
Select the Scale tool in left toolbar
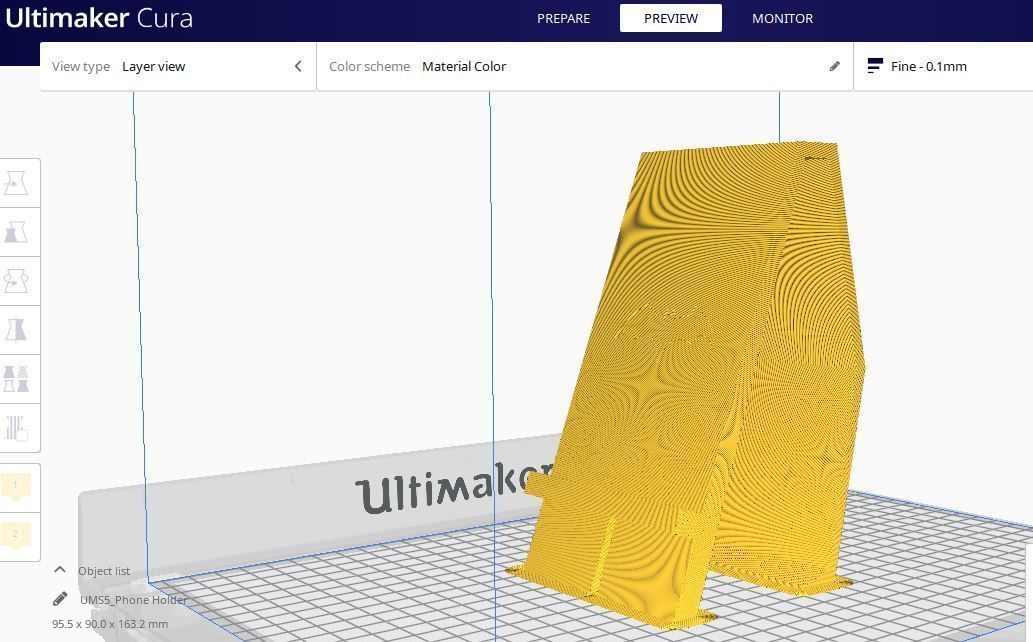pos(16,232)
